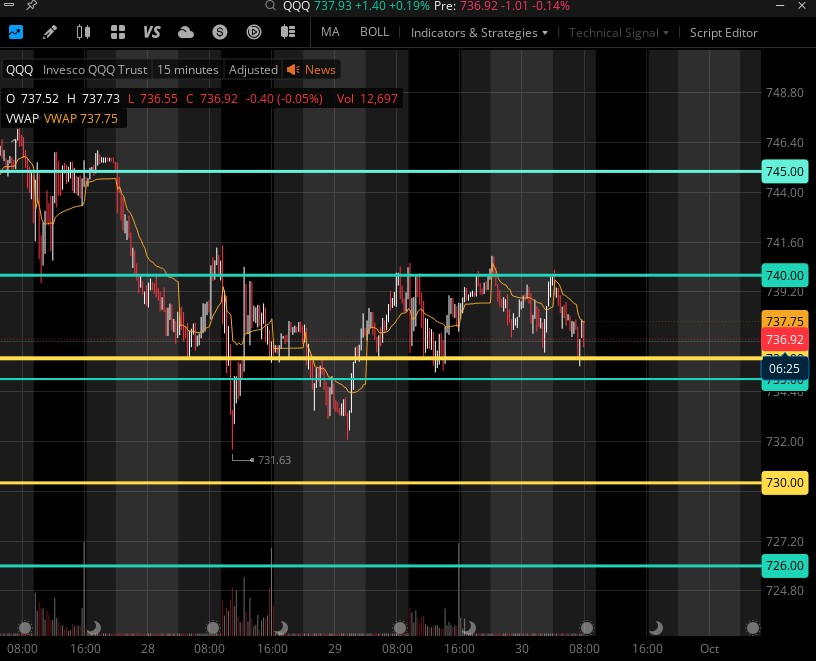
Task: Click the 28 date label on time axis
Action: tap(148, 649)
